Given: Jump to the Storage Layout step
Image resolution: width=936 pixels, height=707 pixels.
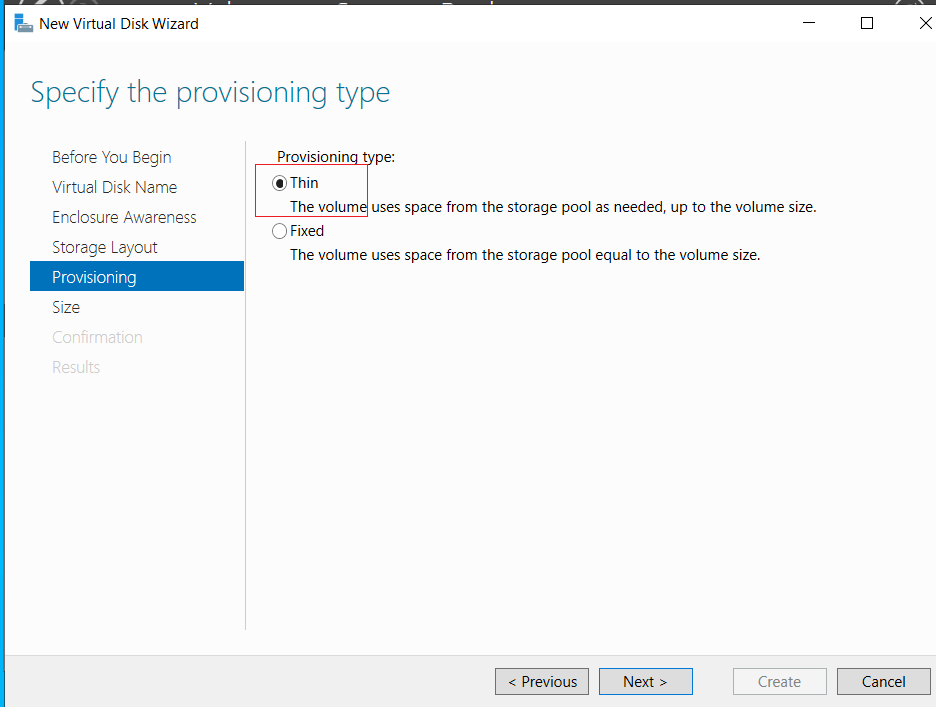Looking at the screenshot, I should click(104, 247).
